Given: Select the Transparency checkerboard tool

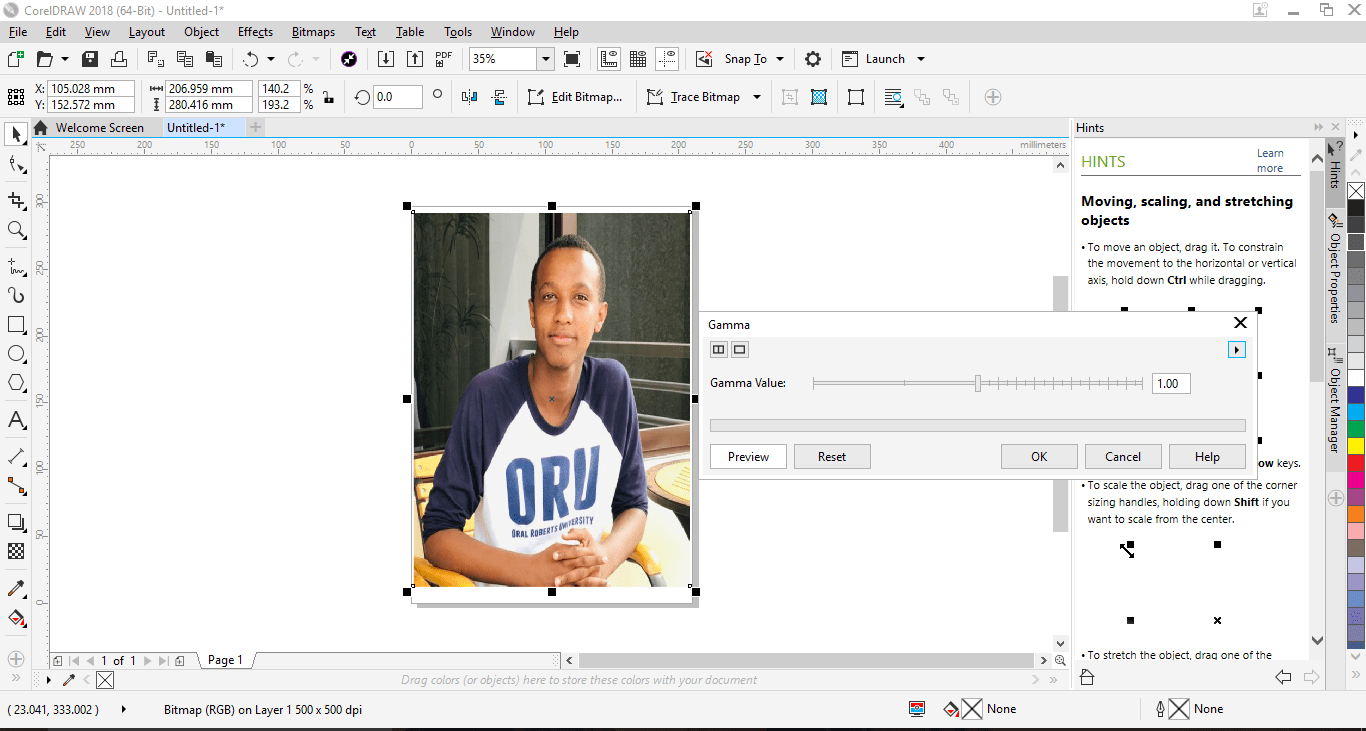Looking at the screenshot, I should pos(17,551).
